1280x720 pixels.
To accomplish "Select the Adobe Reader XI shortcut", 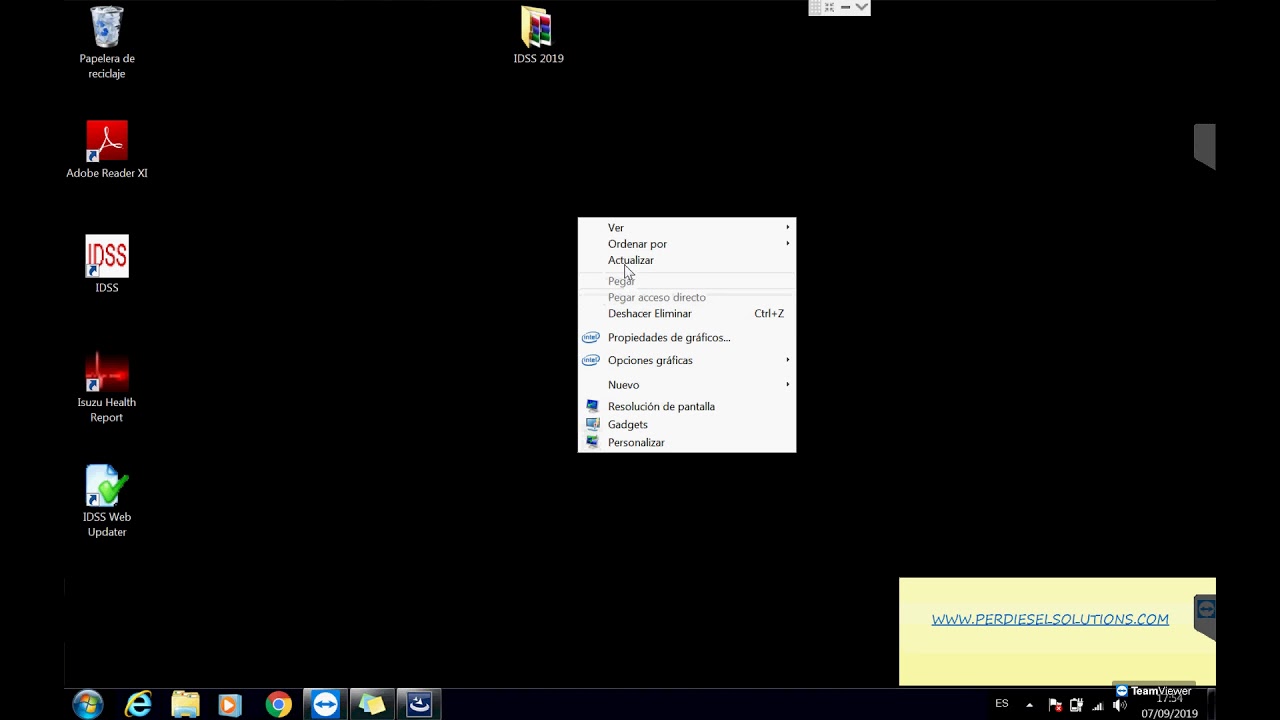I will (x=107, y=150).
